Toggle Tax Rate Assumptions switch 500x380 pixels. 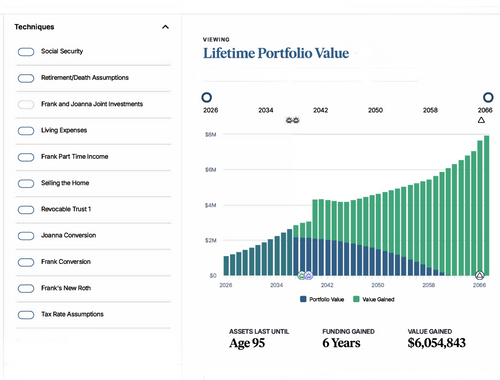click(26, 315)
